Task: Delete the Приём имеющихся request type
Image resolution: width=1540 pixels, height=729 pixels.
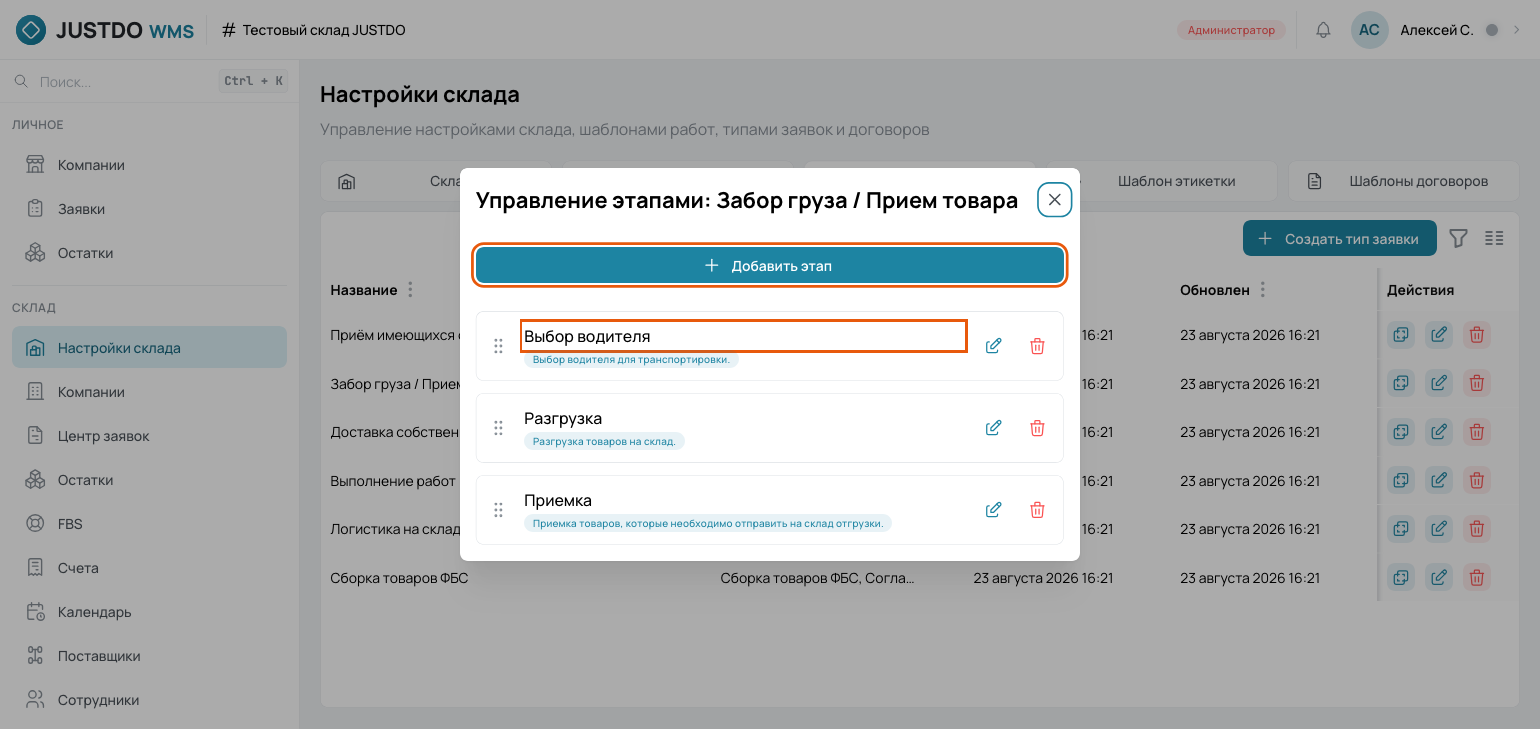Action: [x=1477, y=335]
